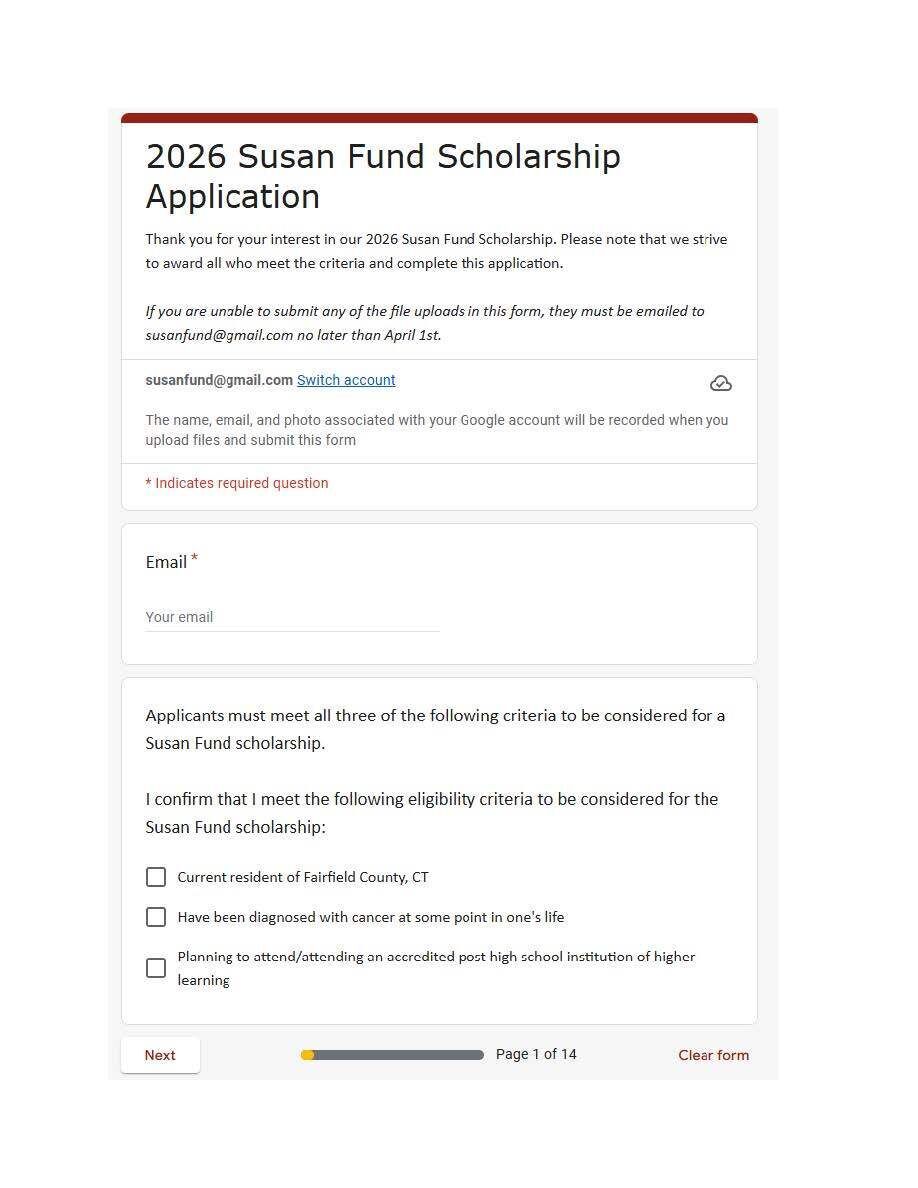Click the Page 1 of 14 label

coord(536,1054)
